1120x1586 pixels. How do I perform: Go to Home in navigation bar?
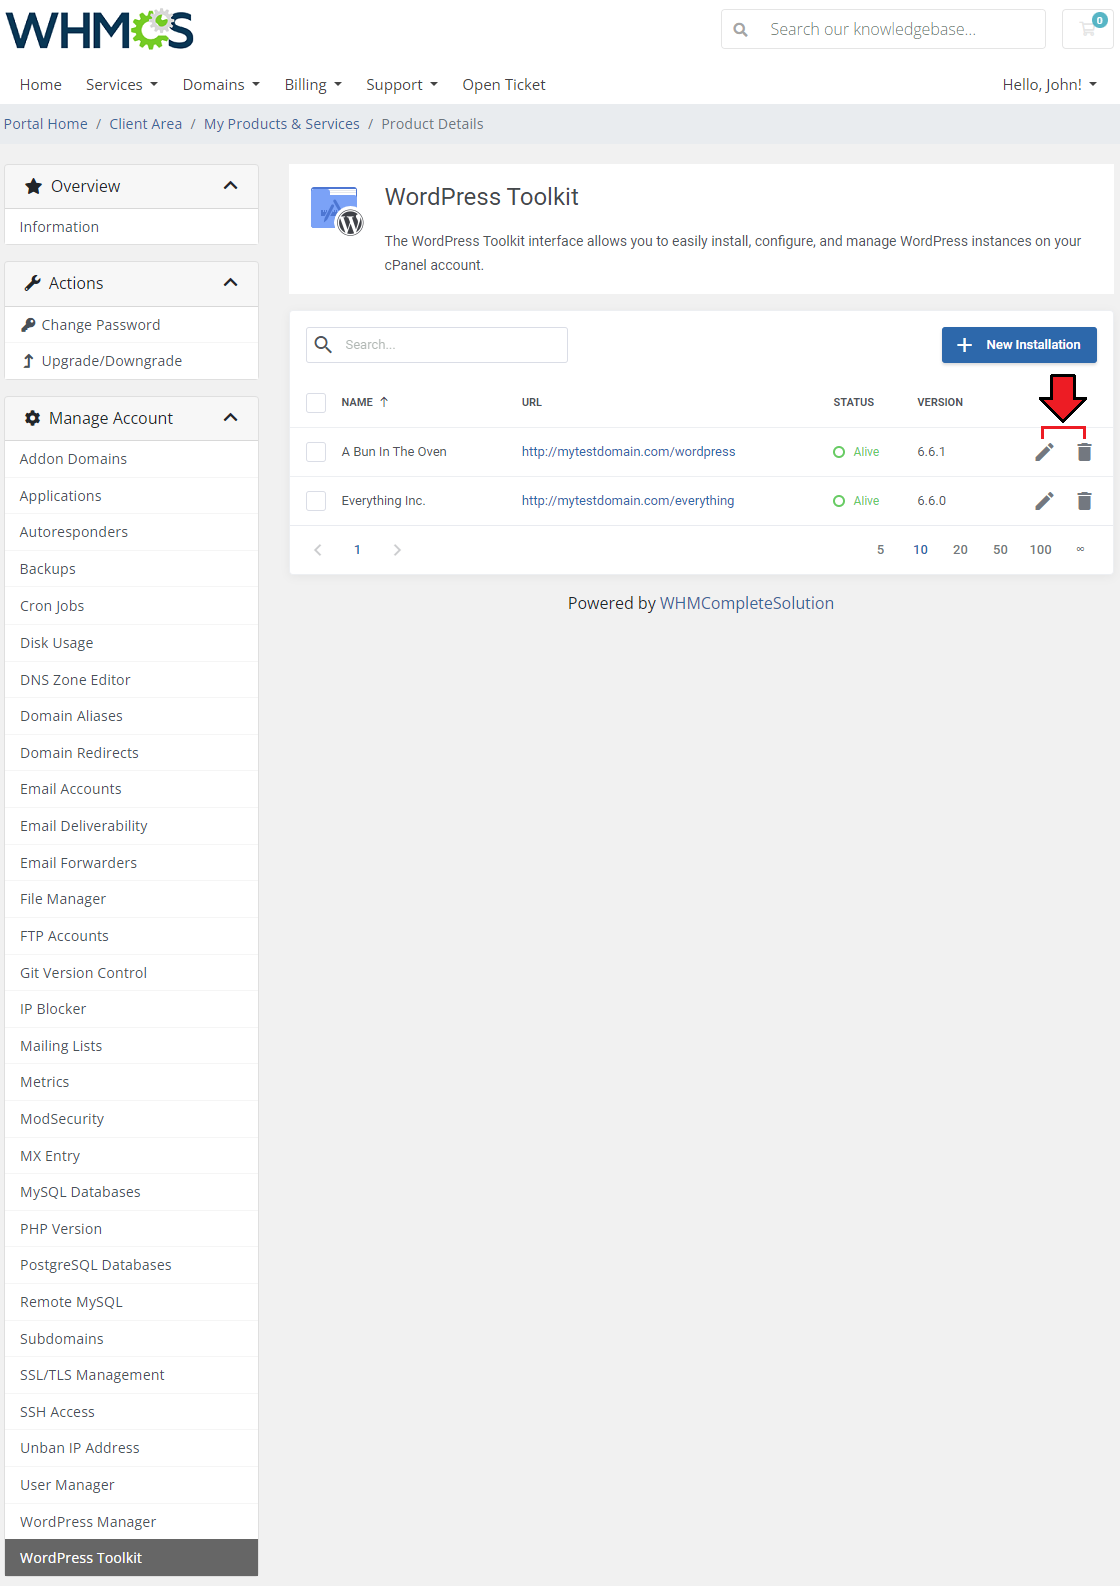click(41, 85)
